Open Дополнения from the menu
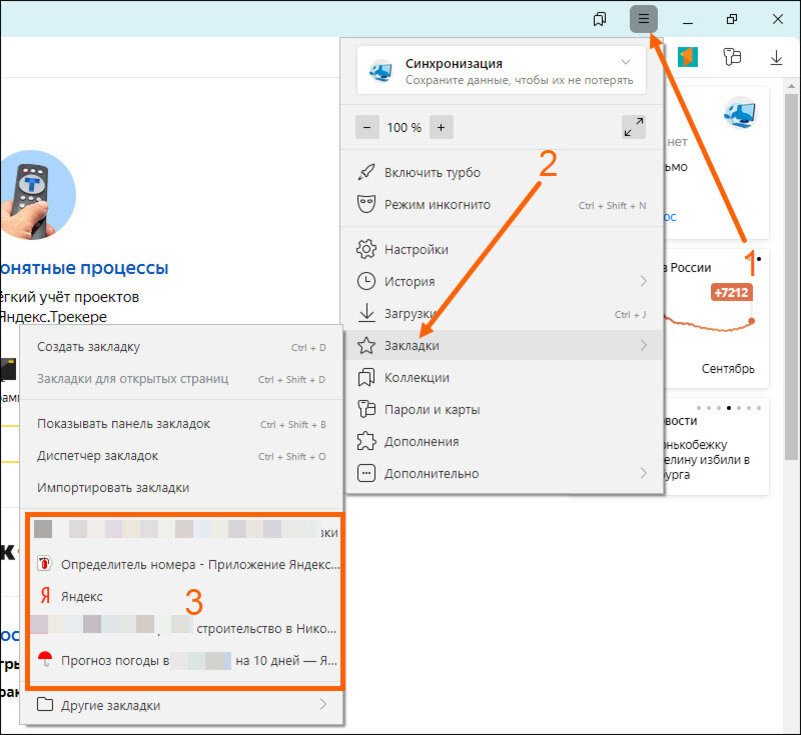This screenshot has height=735, width=801. click(x=502, y=441)
